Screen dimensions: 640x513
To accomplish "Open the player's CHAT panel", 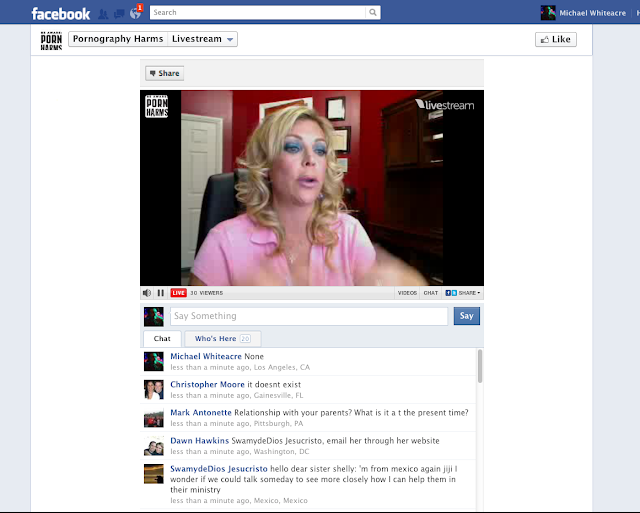I will click(x=431, y=293).
